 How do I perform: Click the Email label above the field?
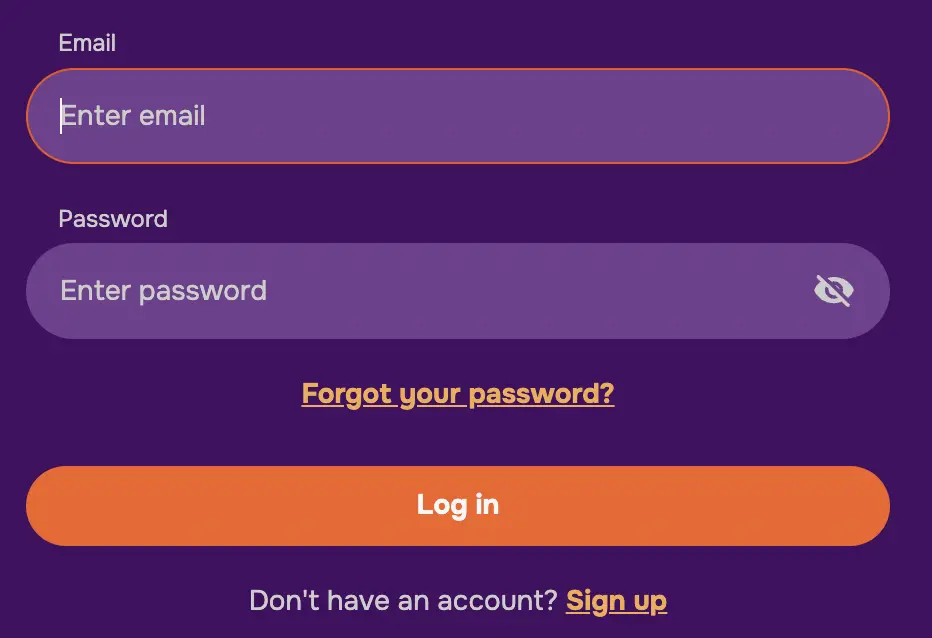[87, 43]
